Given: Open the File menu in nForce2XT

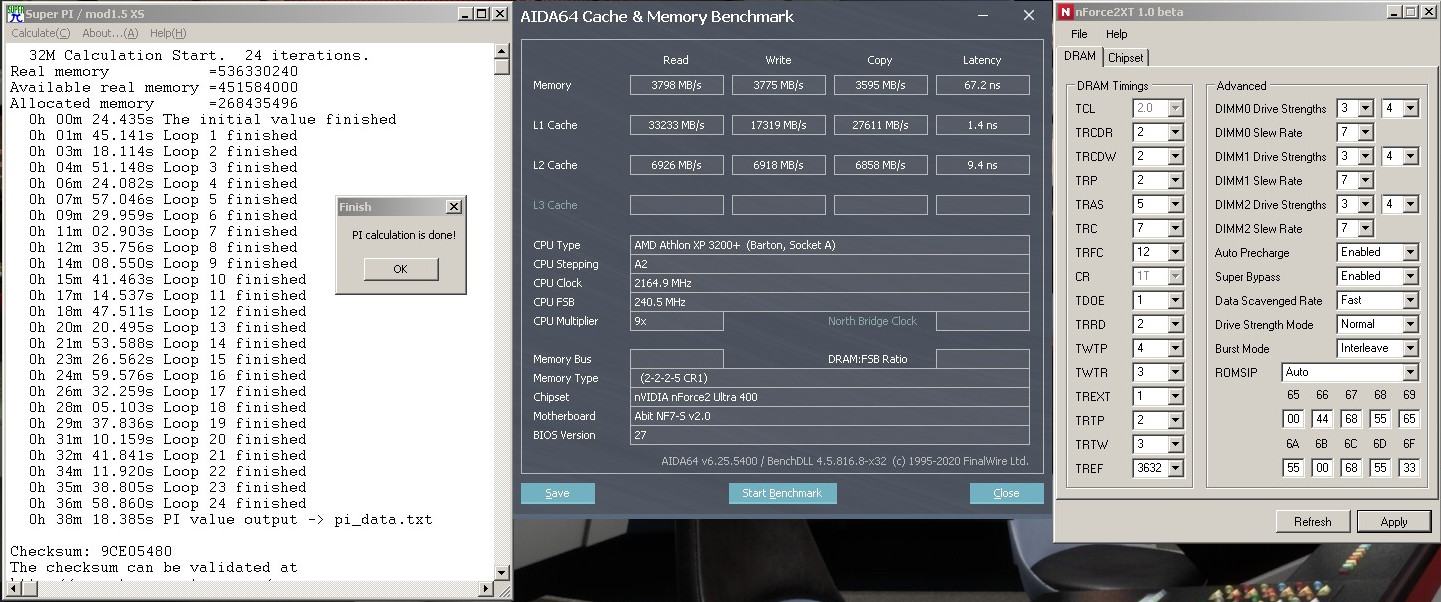Looking at the screenshot, I should click(1079, 34).
